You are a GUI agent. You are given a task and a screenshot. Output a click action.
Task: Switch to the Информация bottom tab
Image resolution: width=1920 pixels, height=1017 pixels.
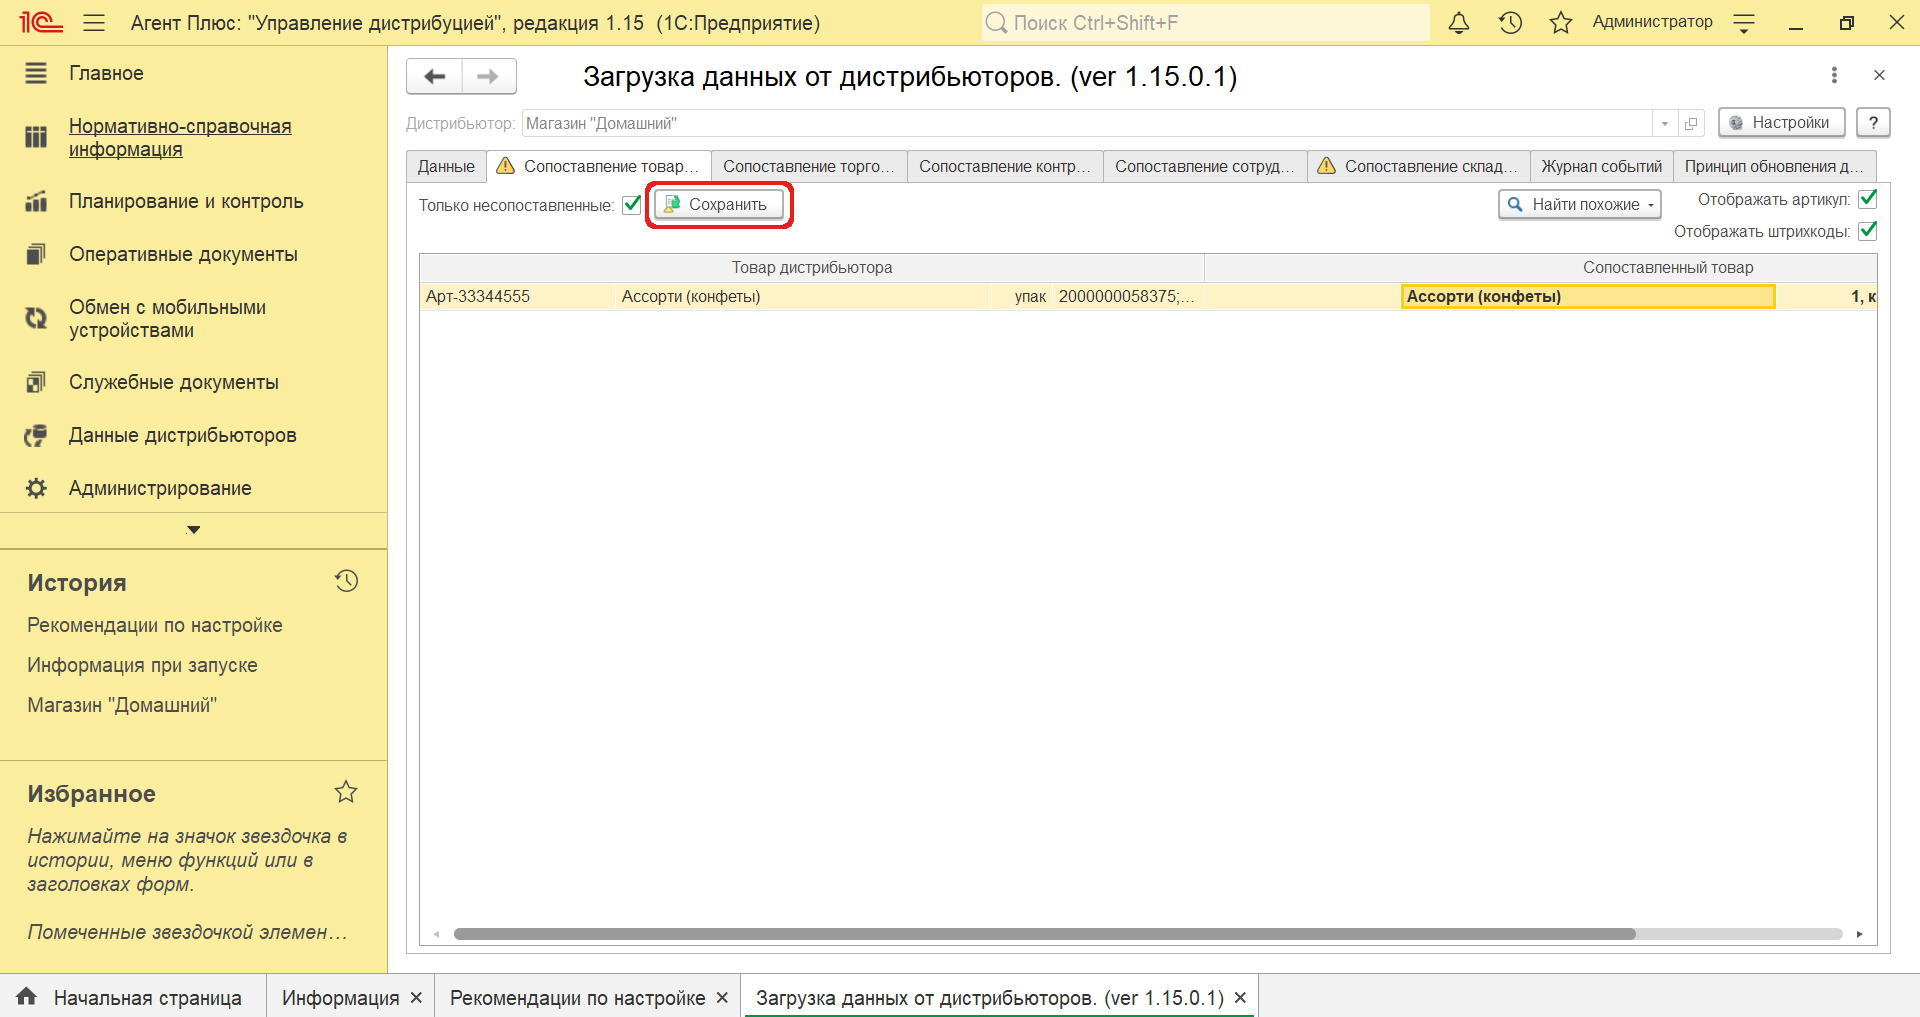pos(340,998)
